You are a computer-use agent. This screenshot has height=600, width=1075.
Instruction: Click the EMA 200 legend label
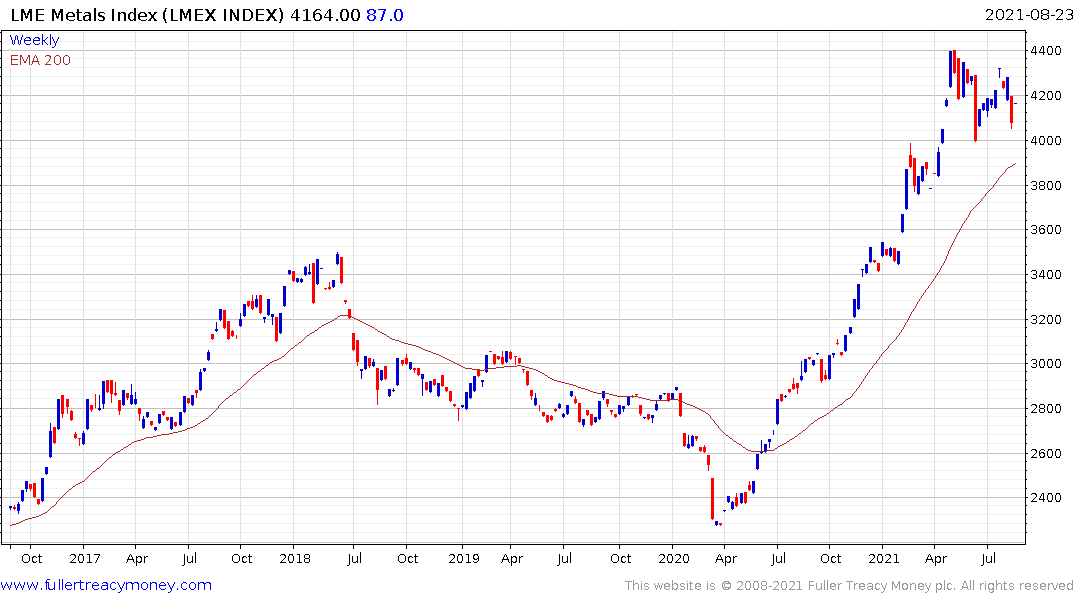pyautogui.click(x=40, y=60)
